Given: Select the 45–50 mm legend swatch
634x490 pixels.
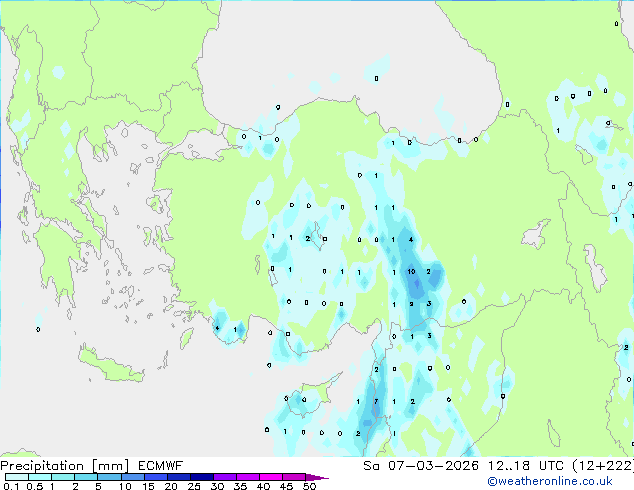Looking at the screenshot, I should click(294, 477).
